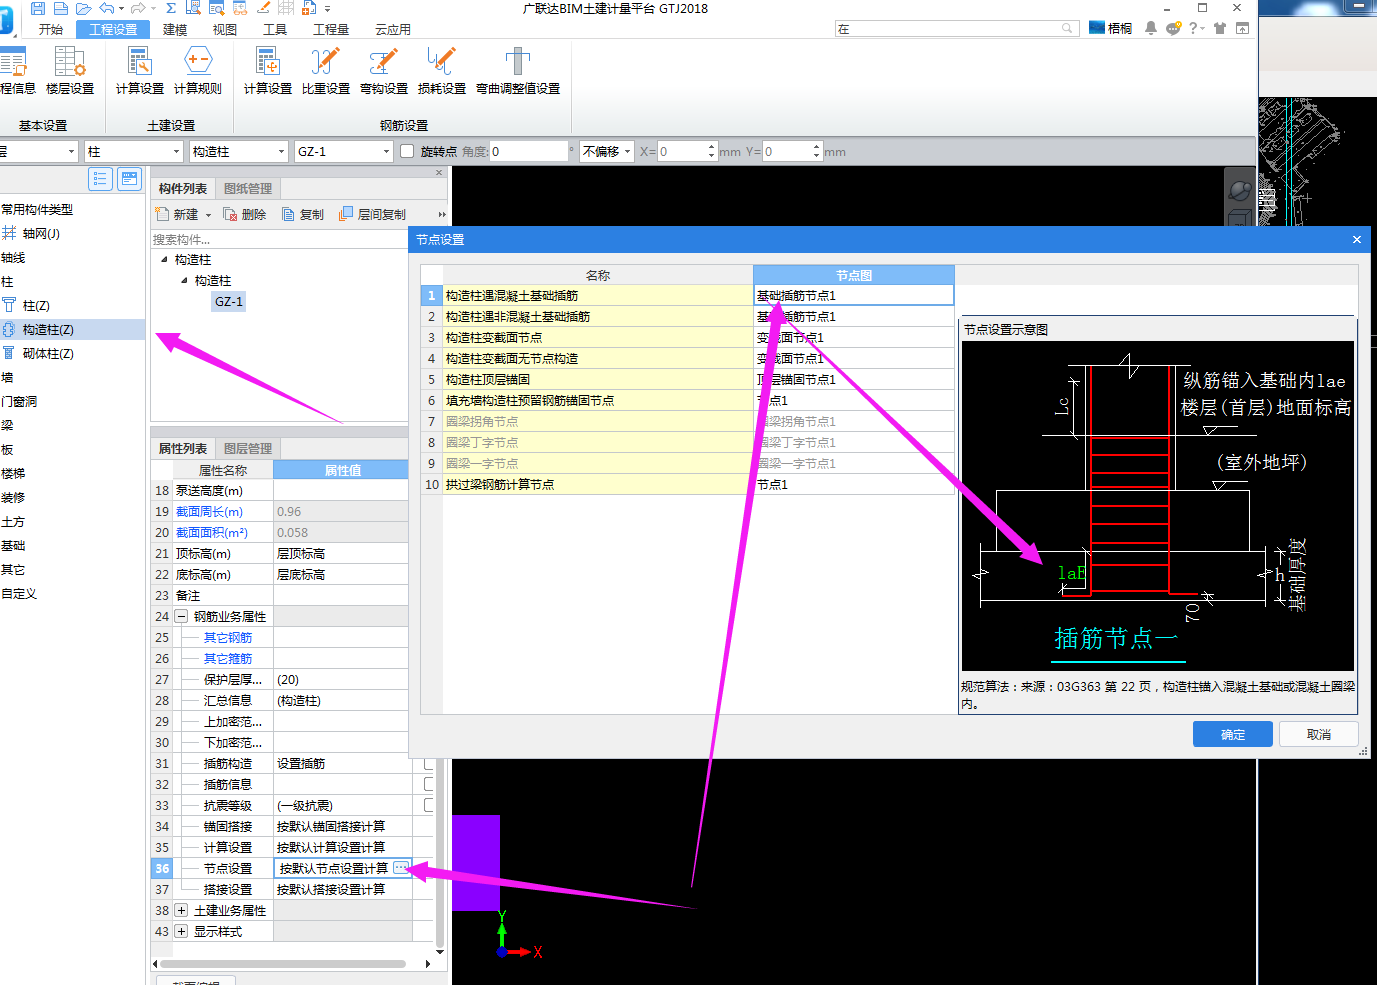Switch to 开始 ribbon tab
Screen dimensions: 1377x985
point(51,29)
